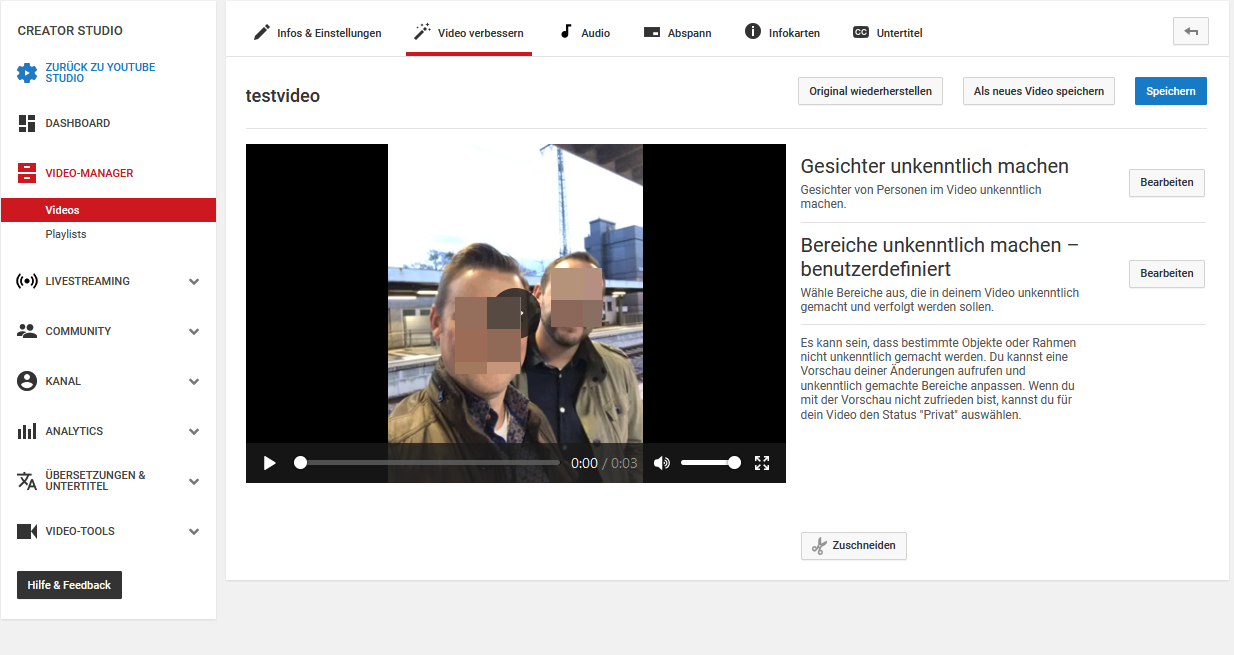1234x655 pixels.
Task: Select the Video verbessern tab
Action: coord(469,33)
